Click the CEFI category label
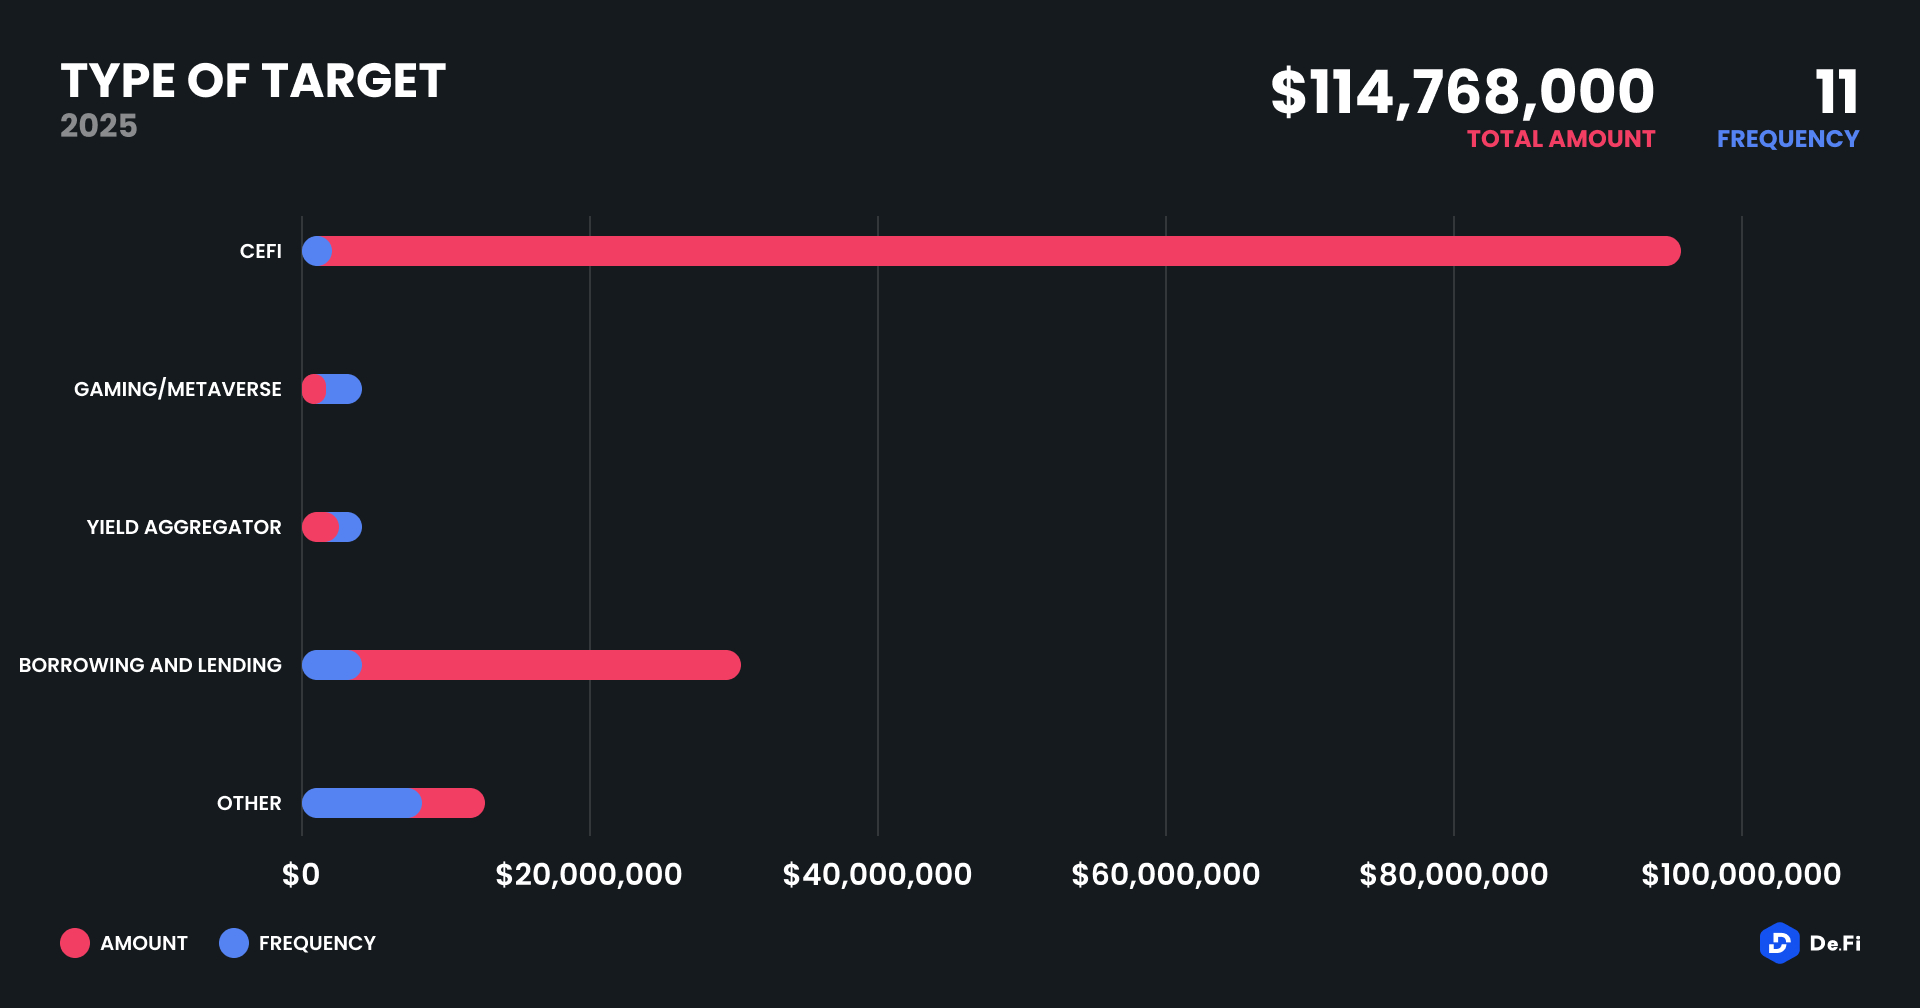Viewport: 1920px width, 1008px height. click(x=260, y=251)
